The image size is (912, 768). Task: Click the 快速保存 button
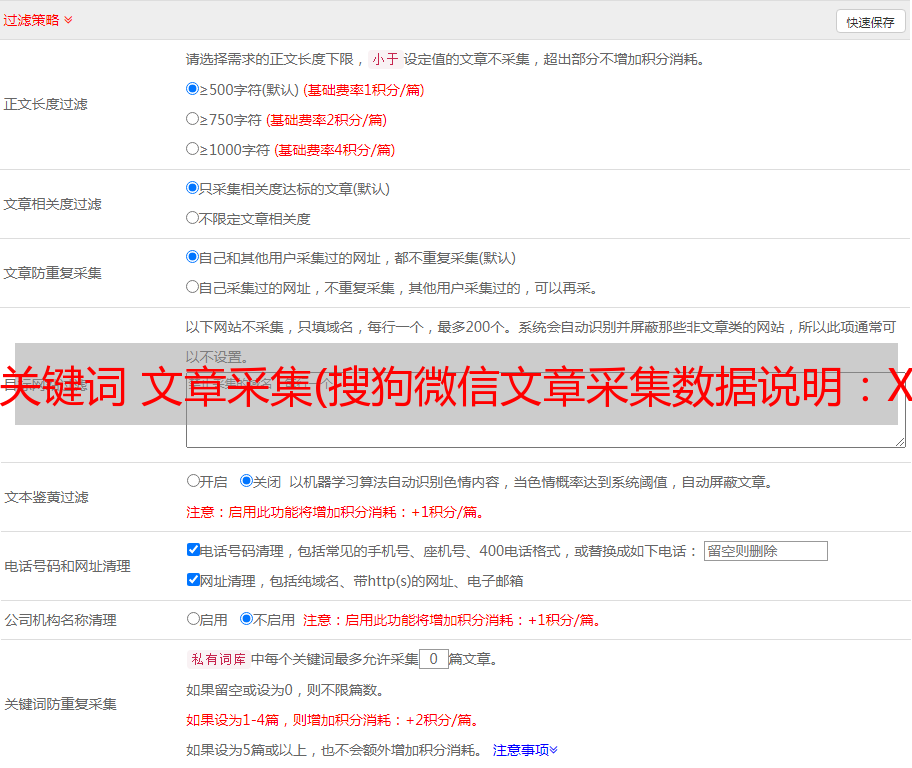[x=870, y=22]
